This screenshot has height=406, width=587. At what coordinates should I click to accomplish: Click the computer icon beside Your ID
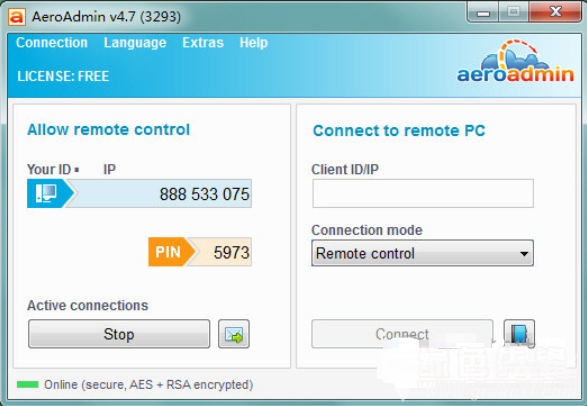pos(46,193)
